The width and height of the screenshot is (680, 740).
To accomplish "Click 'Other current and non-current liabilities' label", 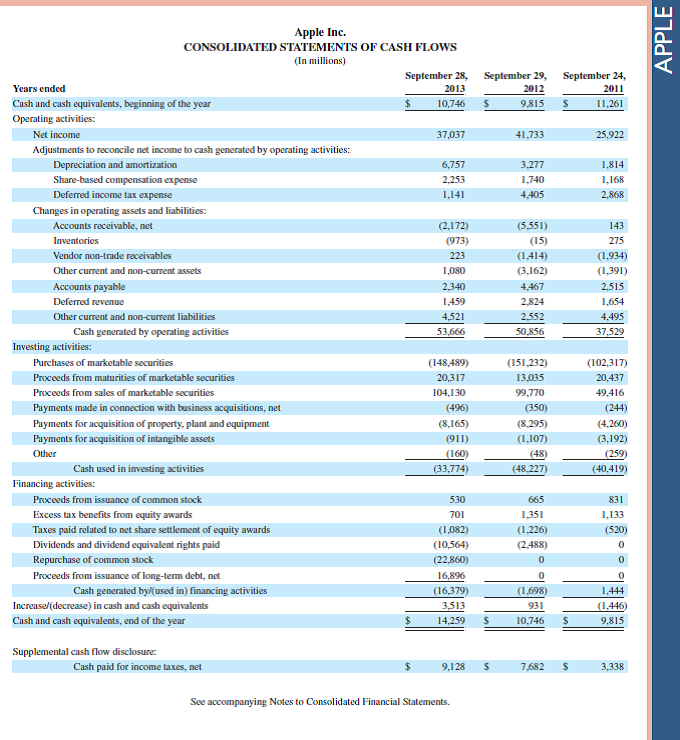I will (x=134, y=317).
